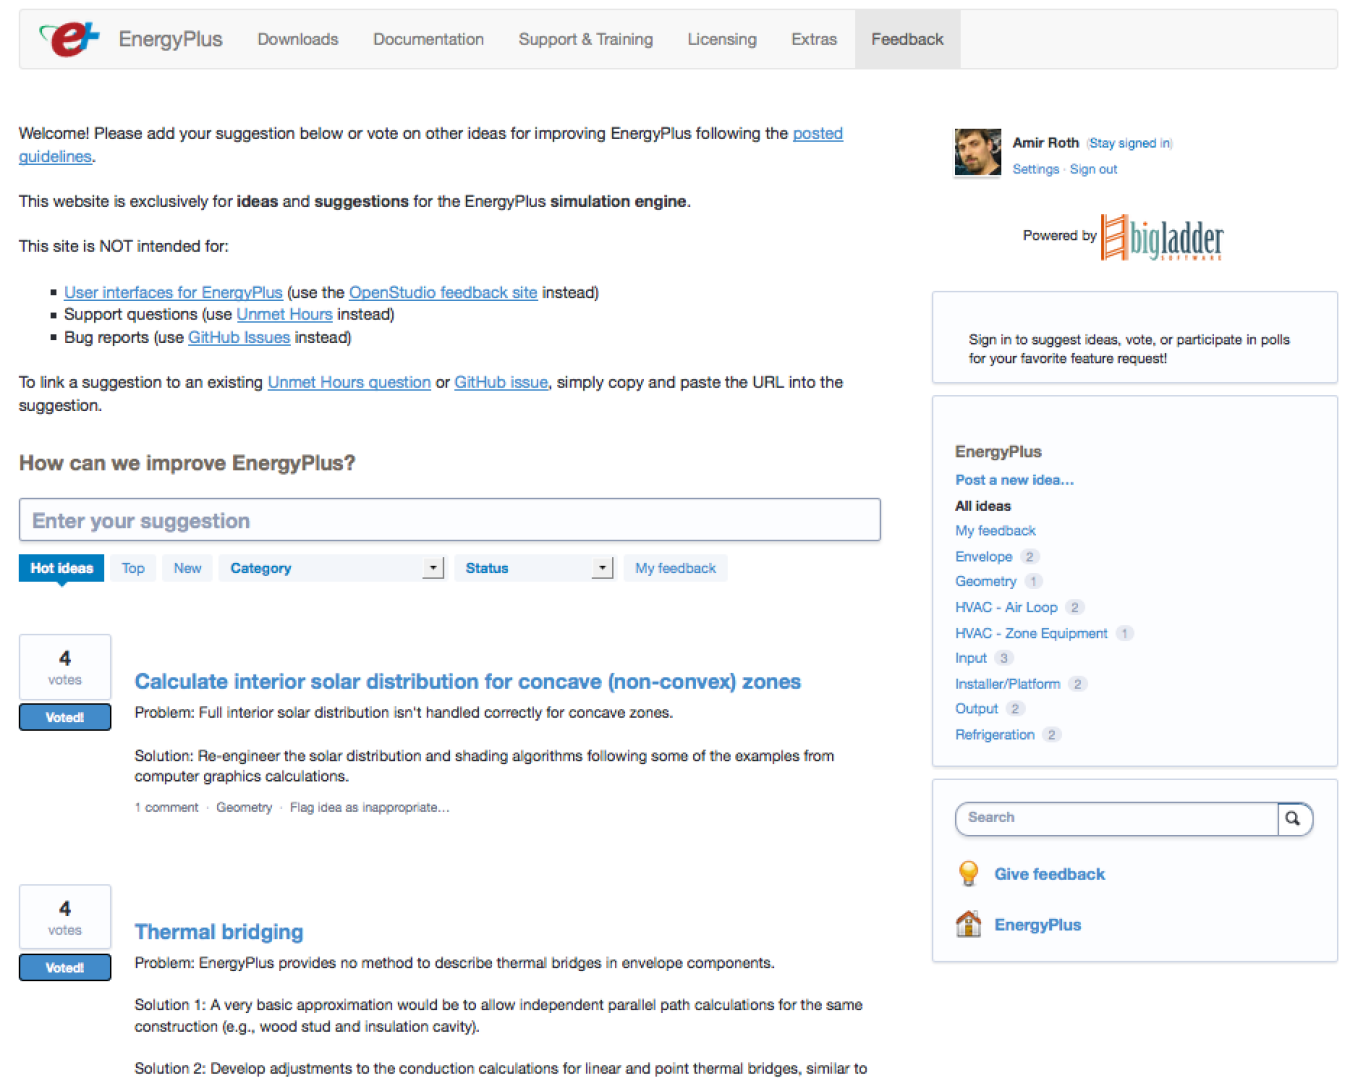The height and width of the screenshot is (1081, 1350).
Task: Open the Licensing menu item
Action: pyautogui.click(x=722, y=39)
